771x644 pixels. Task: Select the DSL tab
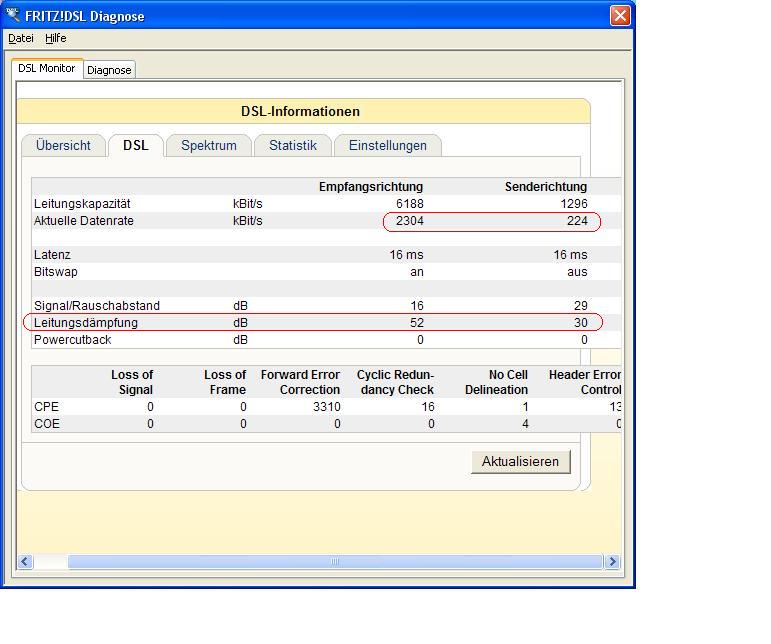pyautogui.click(x=136, y=146)
